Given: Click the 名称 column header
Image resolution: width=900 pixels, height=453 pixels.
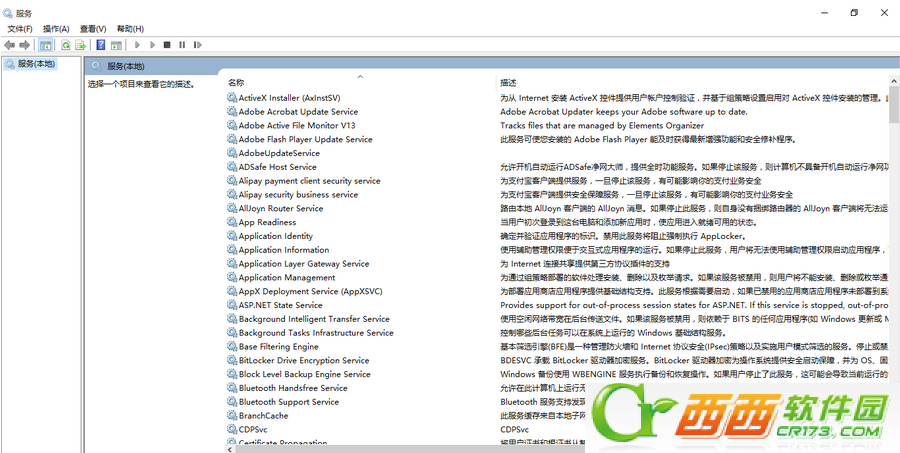Looking at the screenshot, I should 236,83.
